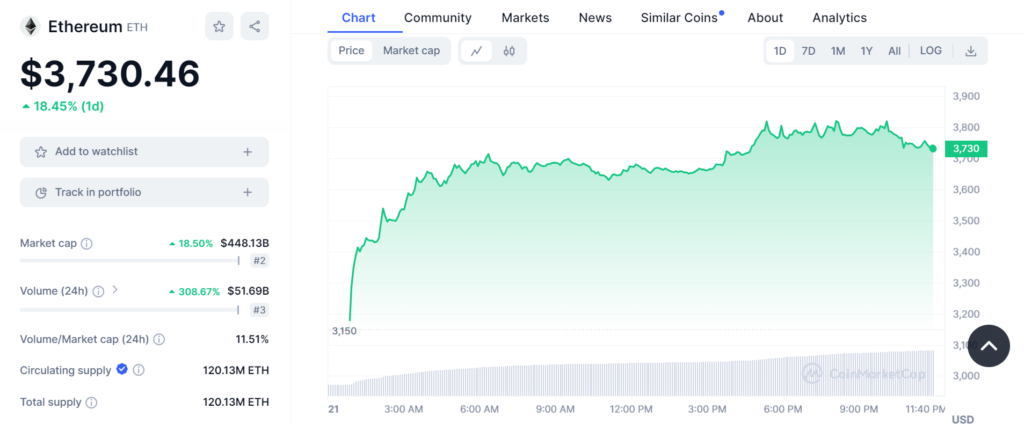Screen dimensions: 1024x424
Task: Click the 18.45% (1d) change text
Action: click(x=63, y=106)
